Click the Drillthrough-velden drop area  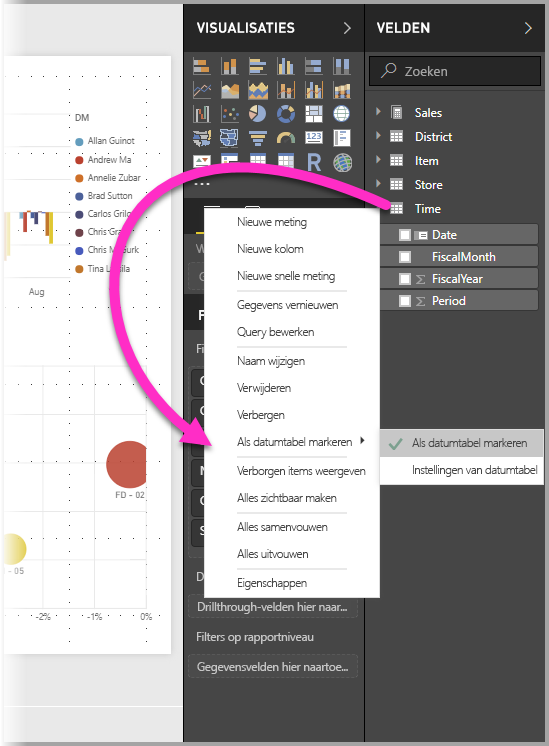point(273,607)
